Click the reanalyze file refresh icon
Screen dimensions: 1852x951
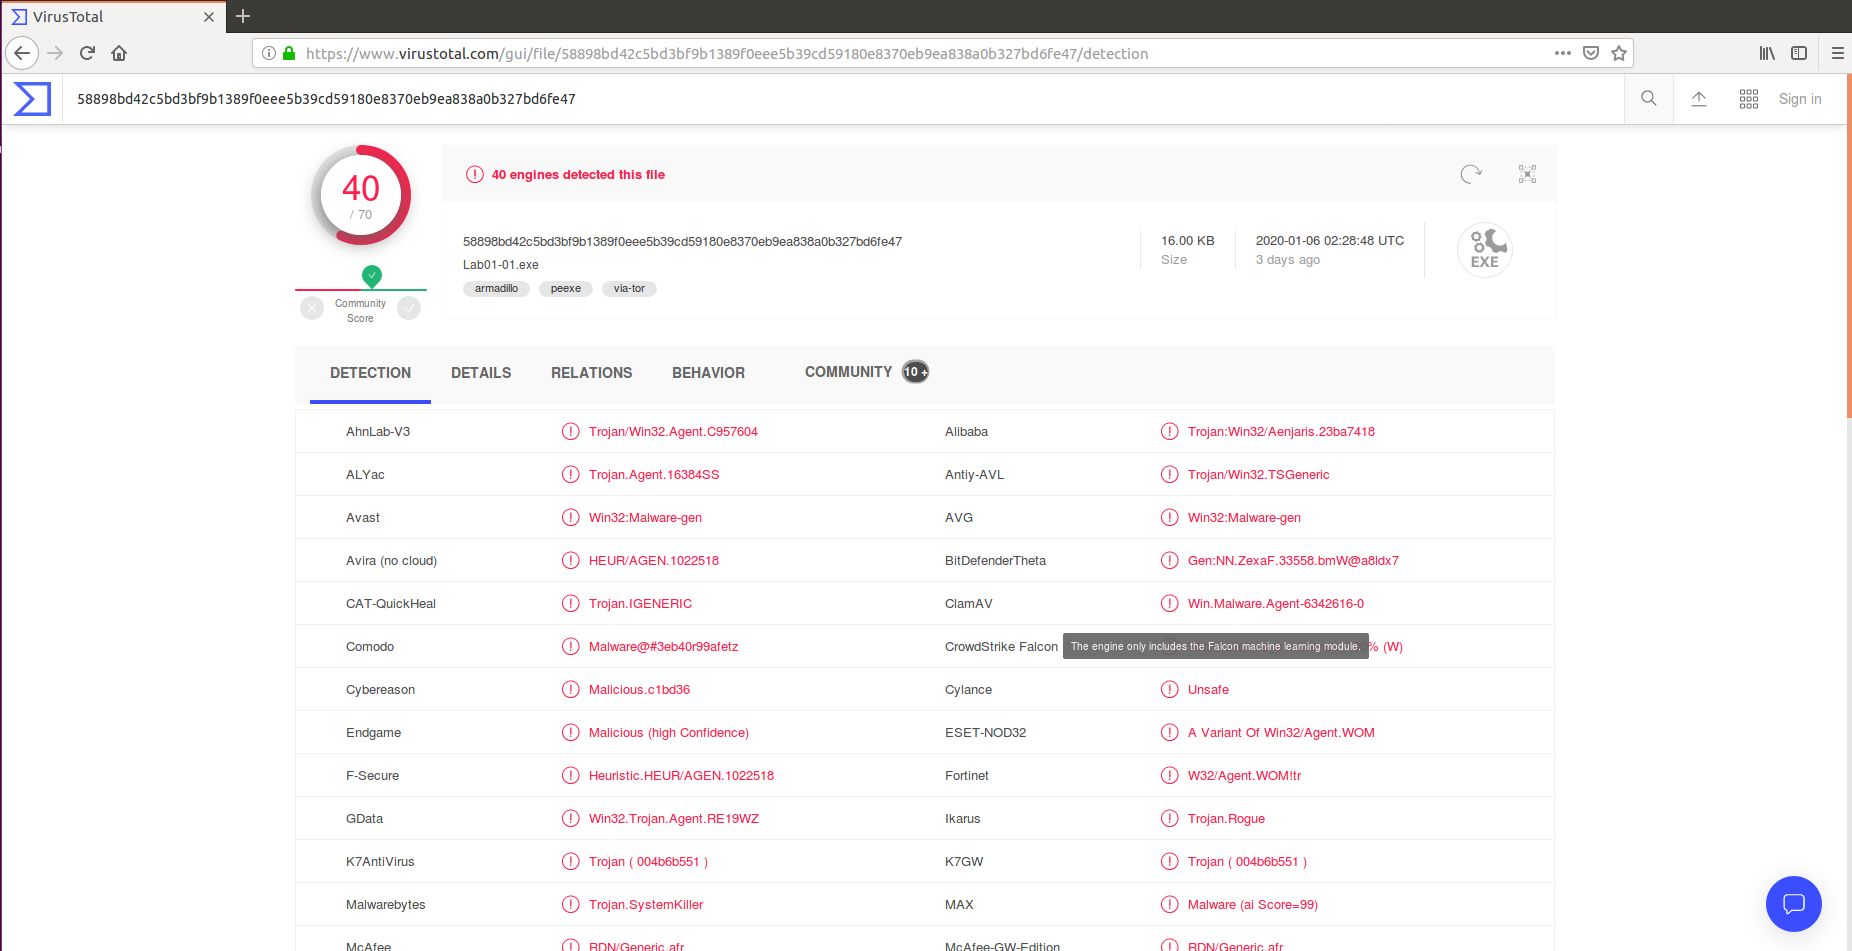[1471, 174]
